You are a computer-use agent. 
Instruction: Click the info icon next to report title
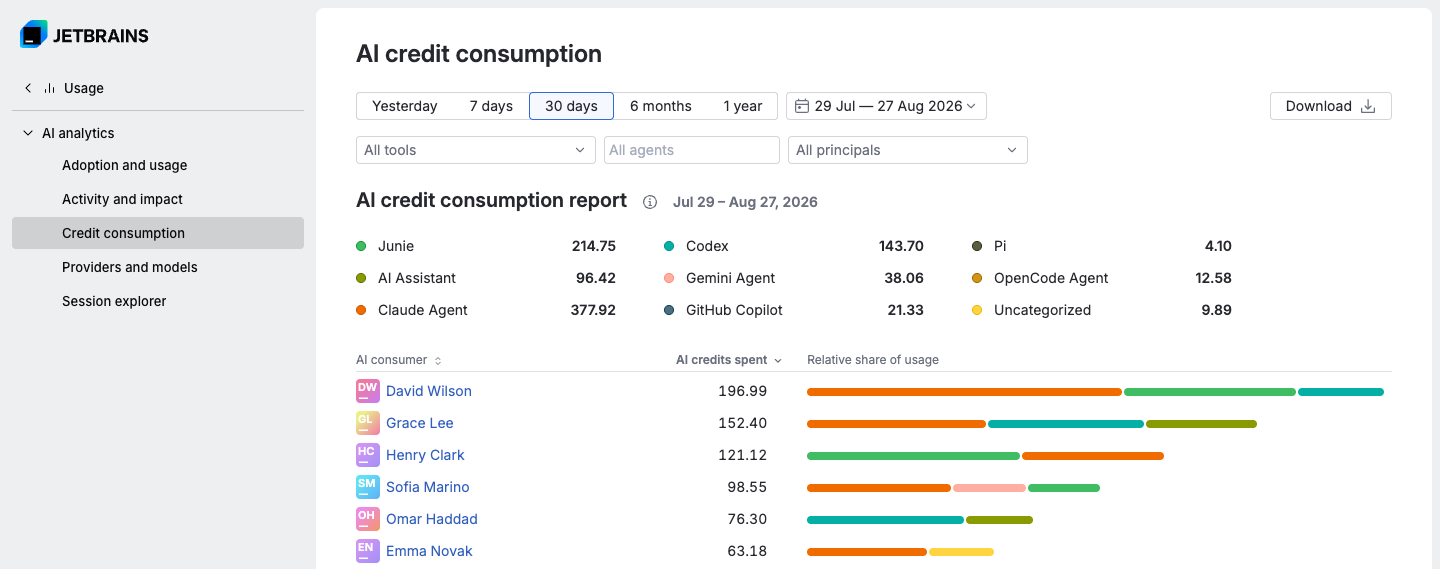point(650,202)
